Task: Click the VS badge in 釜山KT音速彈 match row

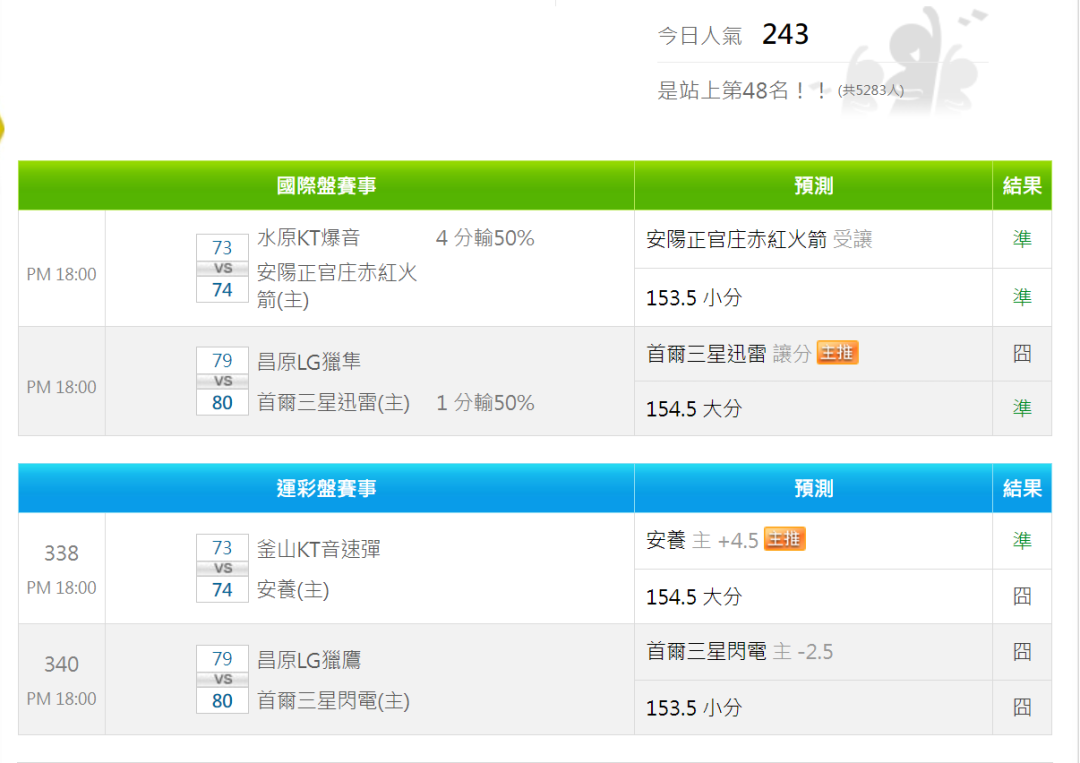Action: pyautogui.click(x=222, y=569)
